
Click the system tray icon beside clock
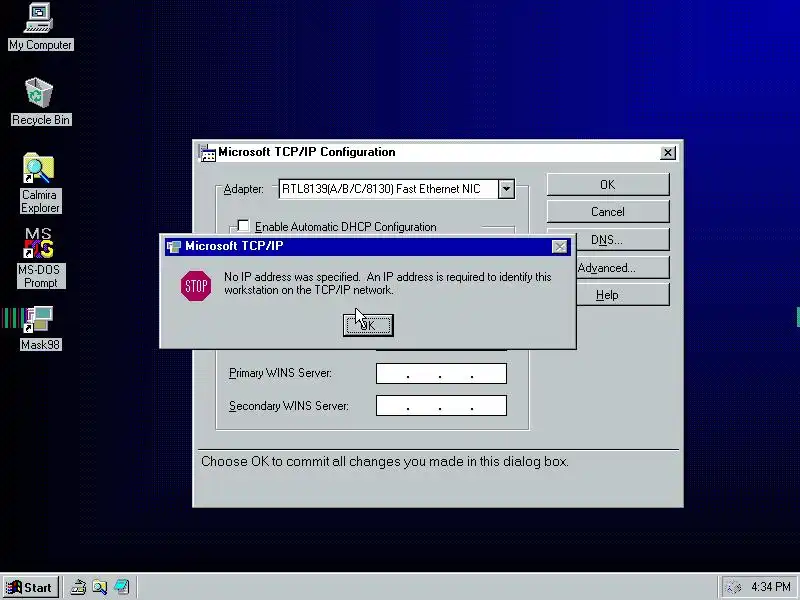click(x=733, y=587)
